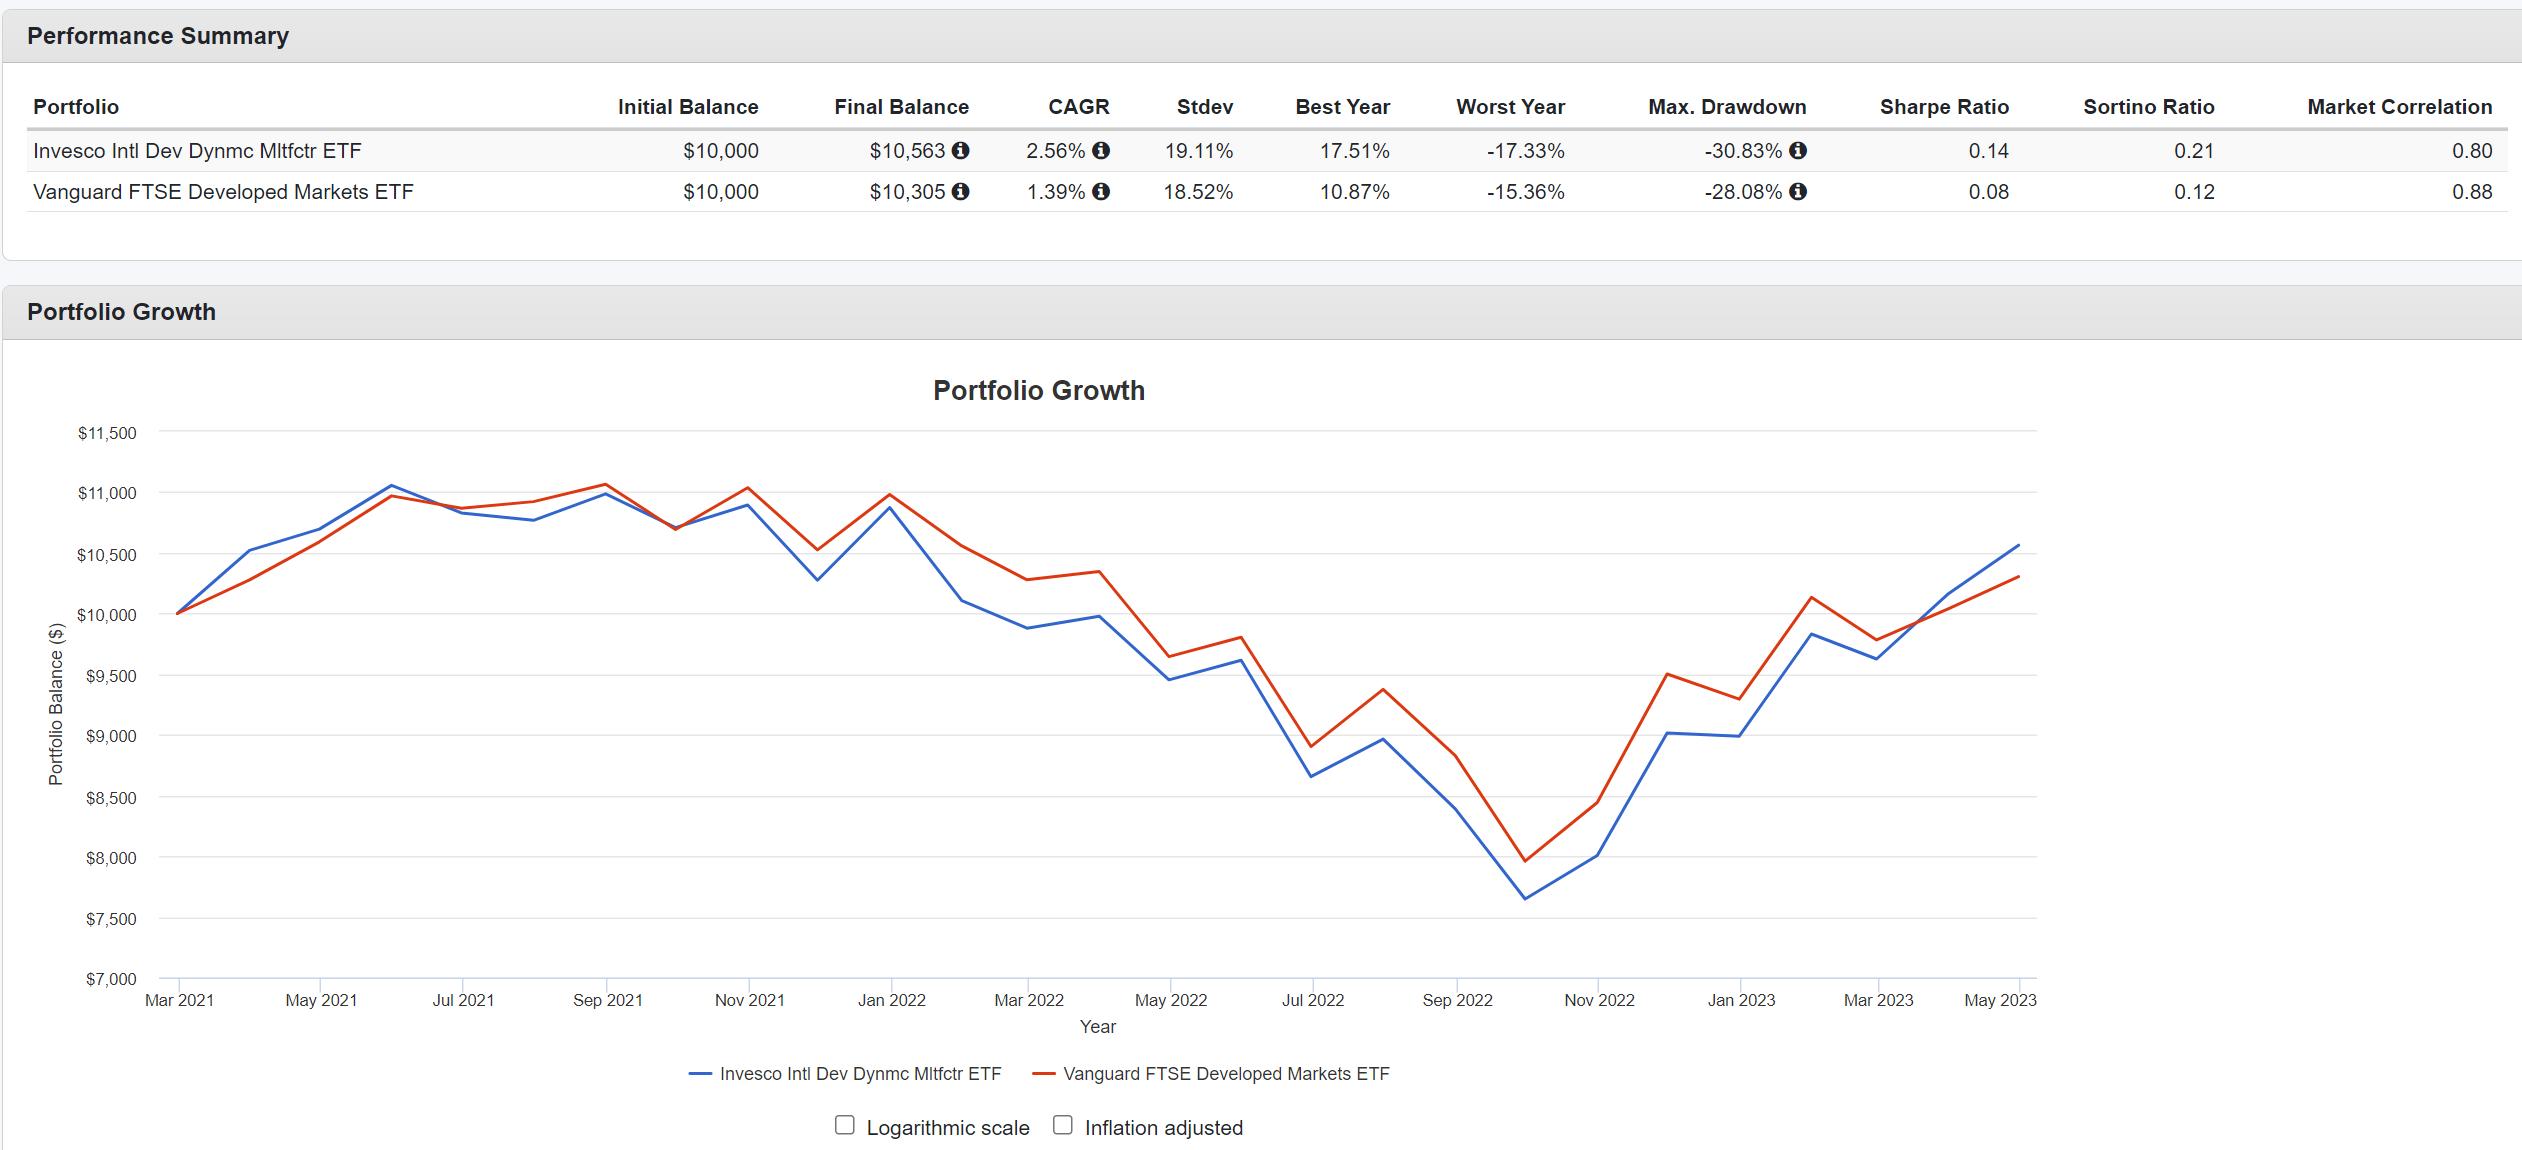Sort the table by the CAGR column
This screenshot has height=1150, width=2522.
click(x=1078, y=106)
